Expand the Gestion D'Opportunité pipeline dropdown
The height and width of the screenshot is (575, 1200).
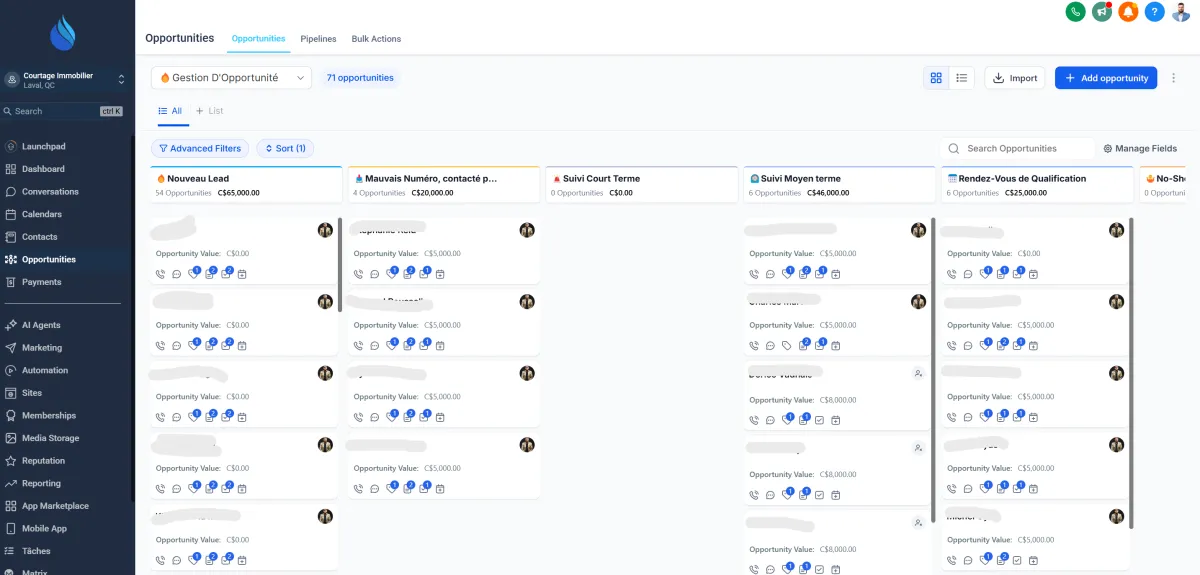pyautogui.click(x=231, y=78)
